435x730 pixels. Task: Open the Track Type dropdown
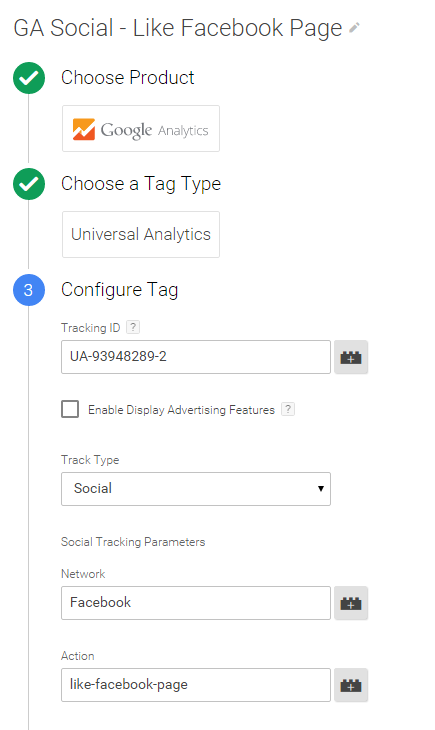click(x=196, y=489)
